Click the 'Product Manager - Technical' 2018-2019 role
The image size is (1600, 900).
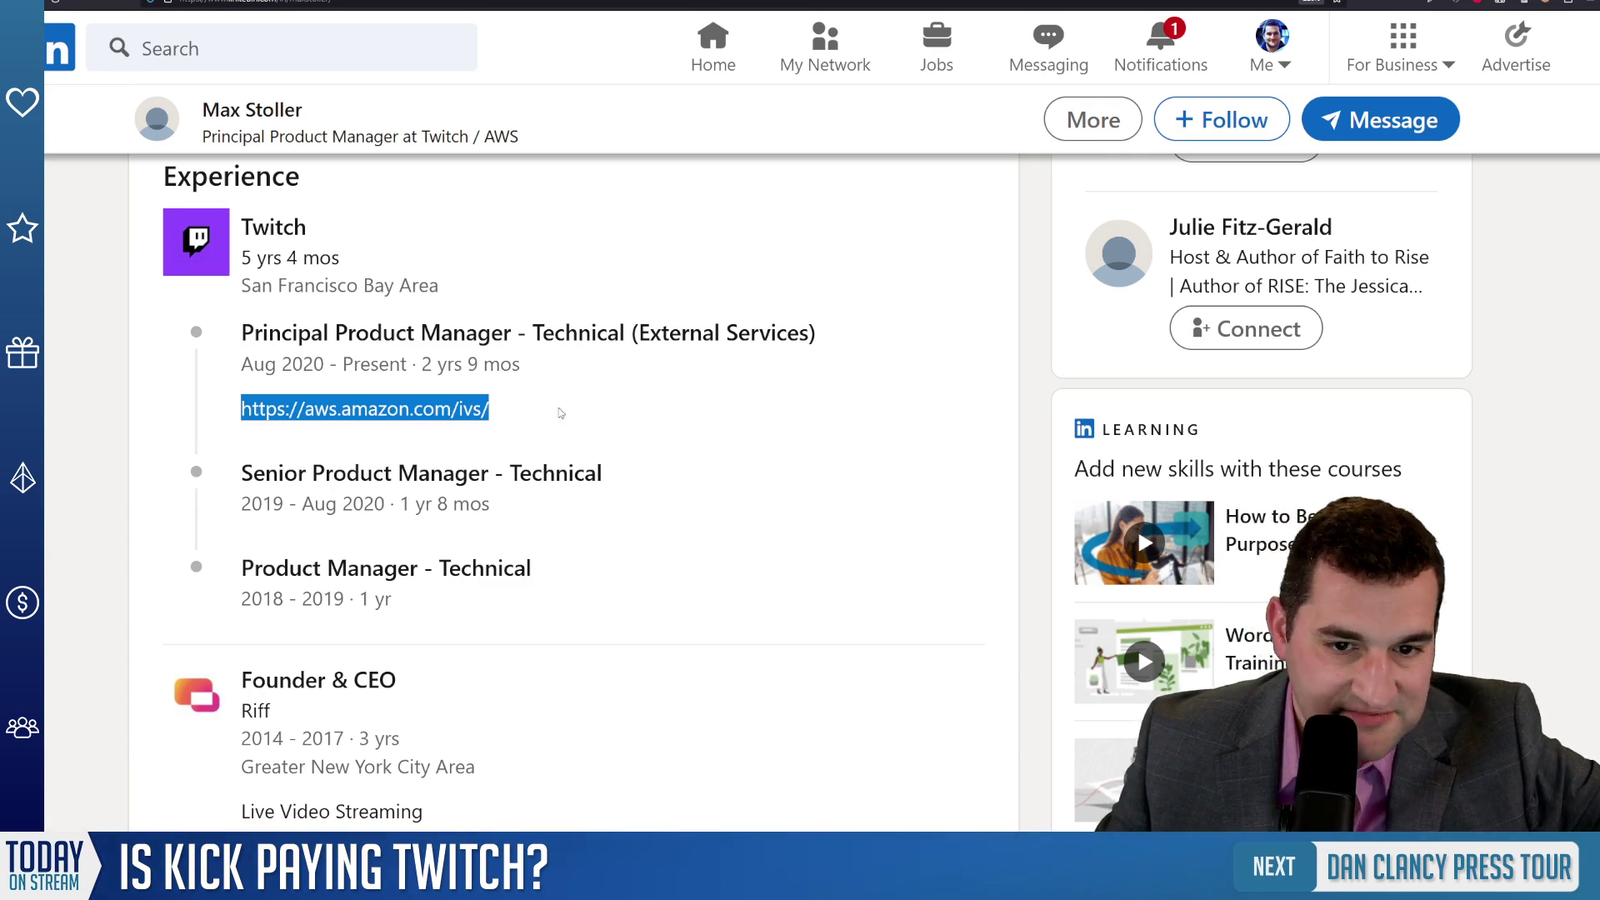[386, 568]
